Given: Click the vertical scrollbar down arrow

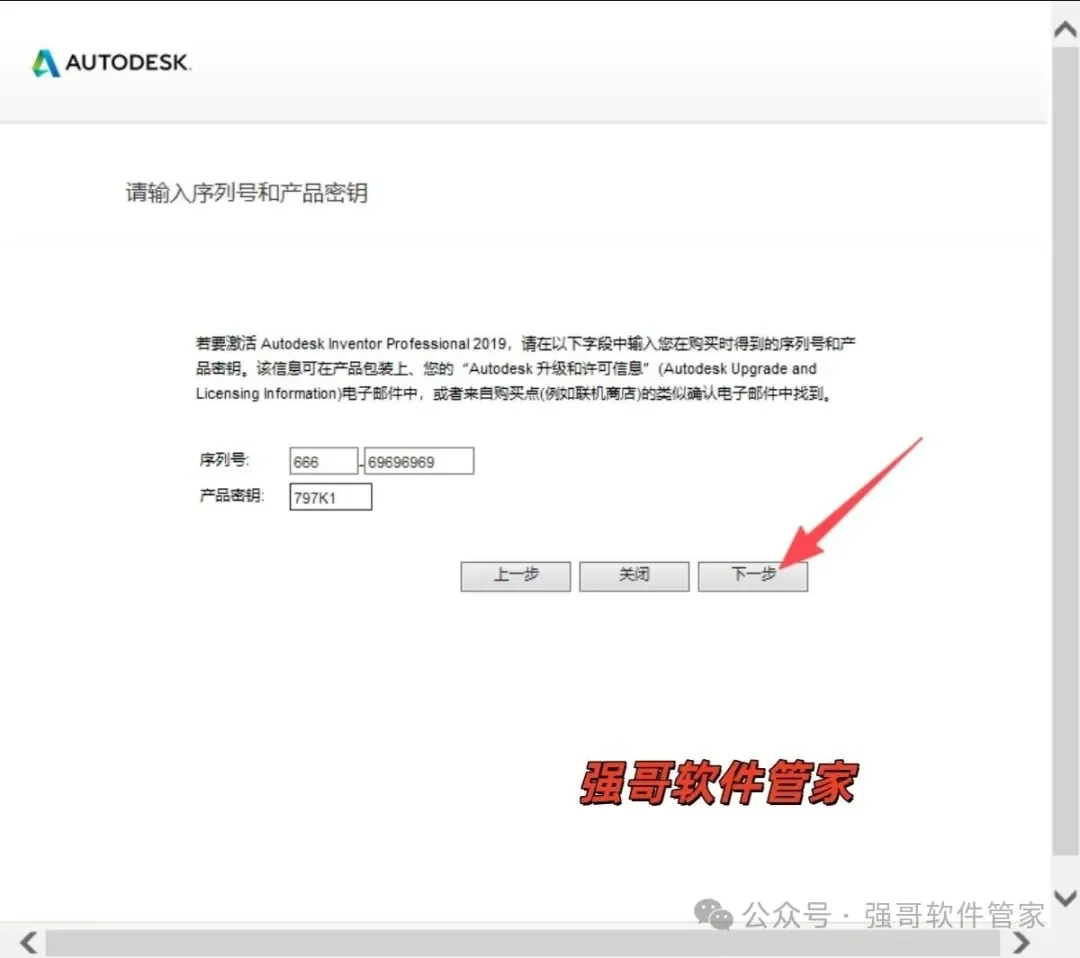Looking at the screenshot, I should 1066,898.
